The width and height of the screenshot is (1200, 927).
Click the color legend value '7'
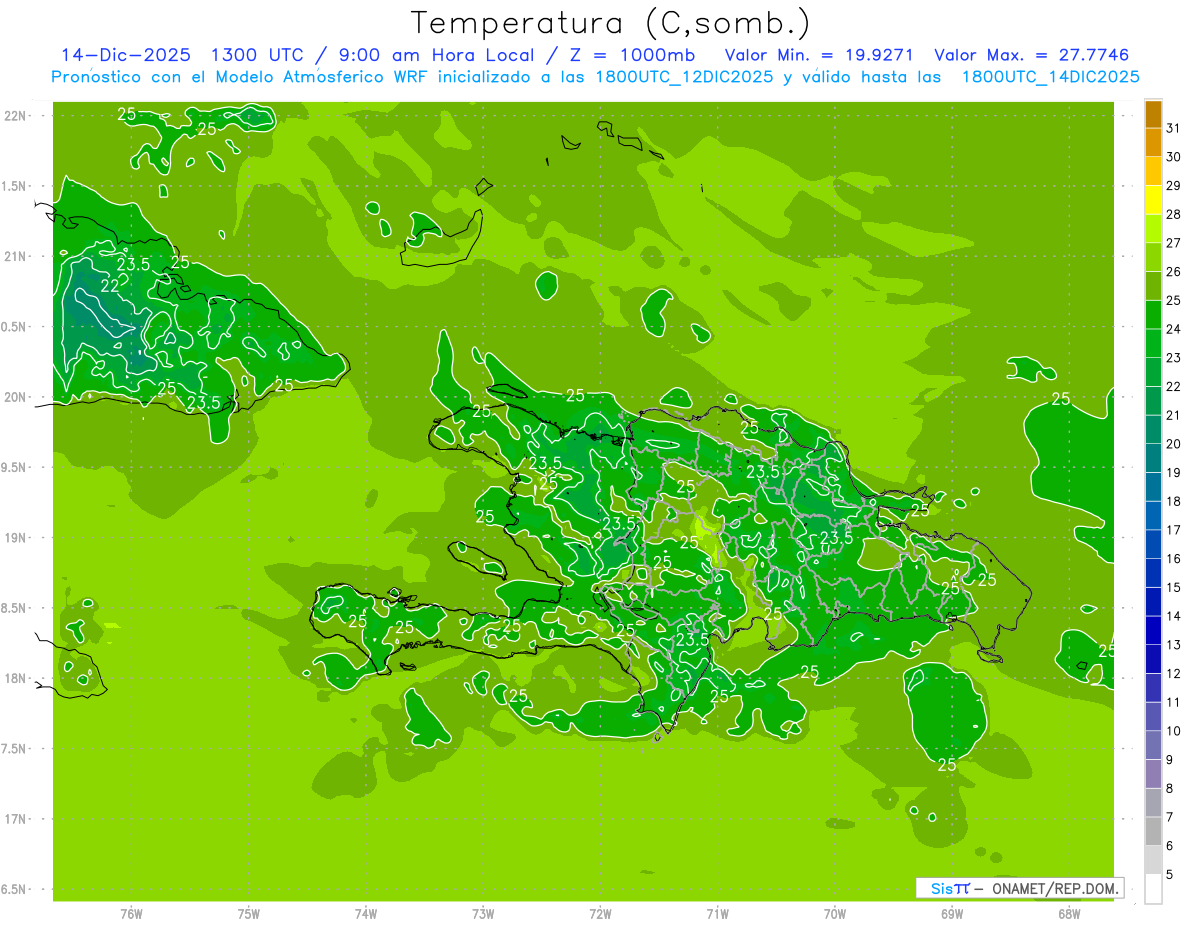point(1170,818)
